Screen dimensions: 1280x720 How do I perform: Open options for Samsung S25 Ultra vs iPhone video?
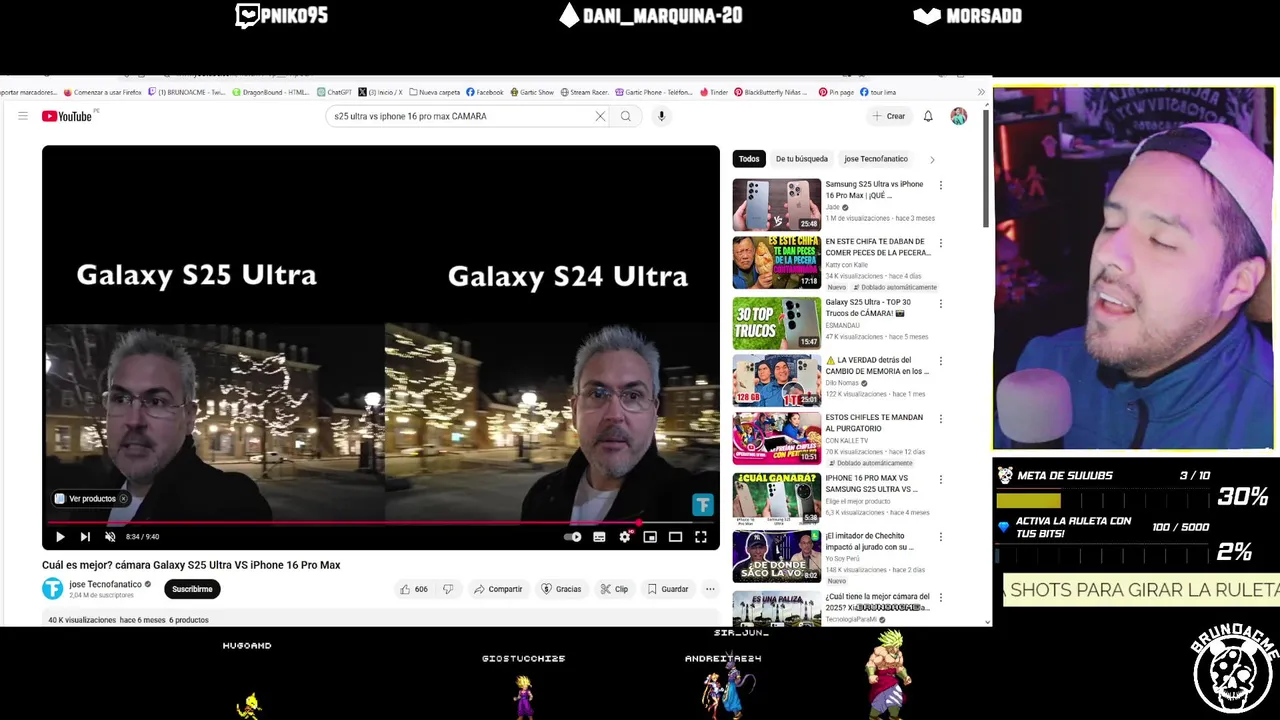940,185
